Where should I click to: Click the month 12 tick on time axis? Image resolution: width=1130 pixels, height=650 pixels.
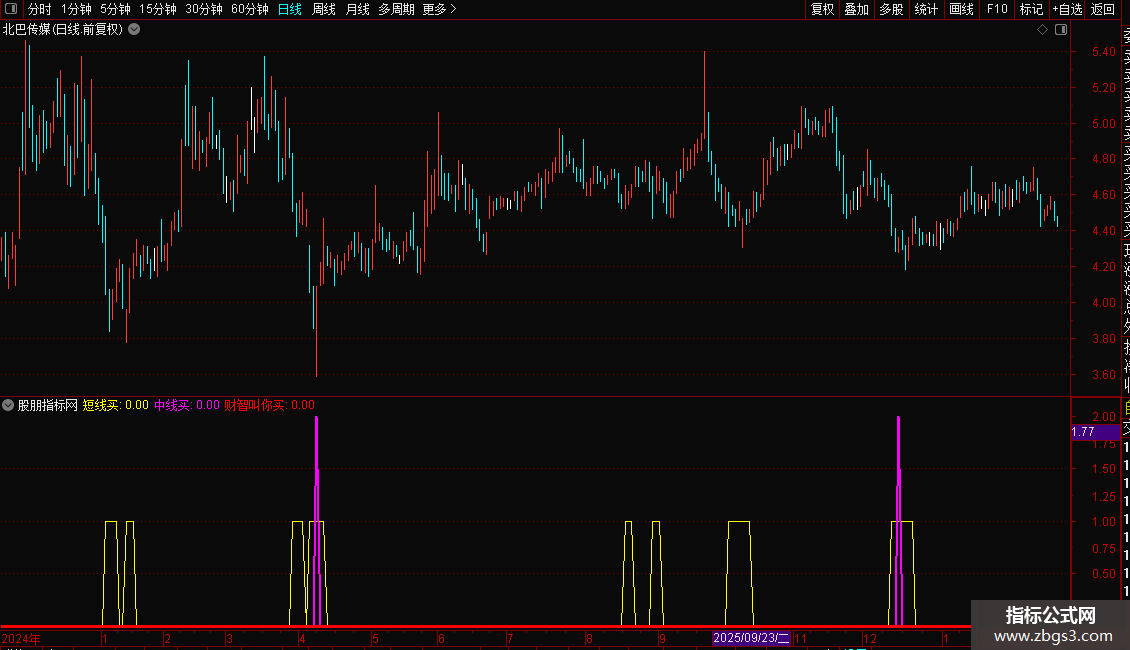click(x=870, y=638)
